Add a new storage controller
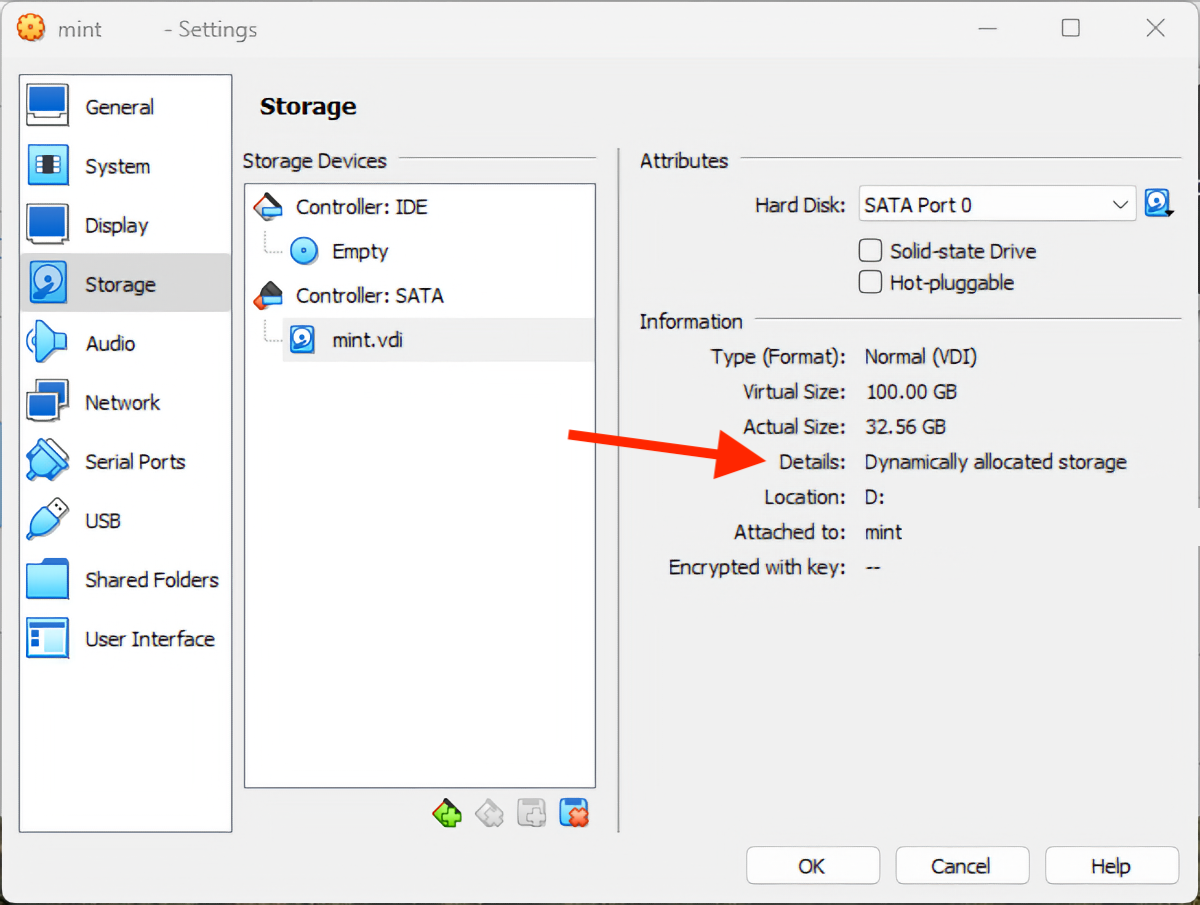This screenshot has height=905, width=1200. 447,813
